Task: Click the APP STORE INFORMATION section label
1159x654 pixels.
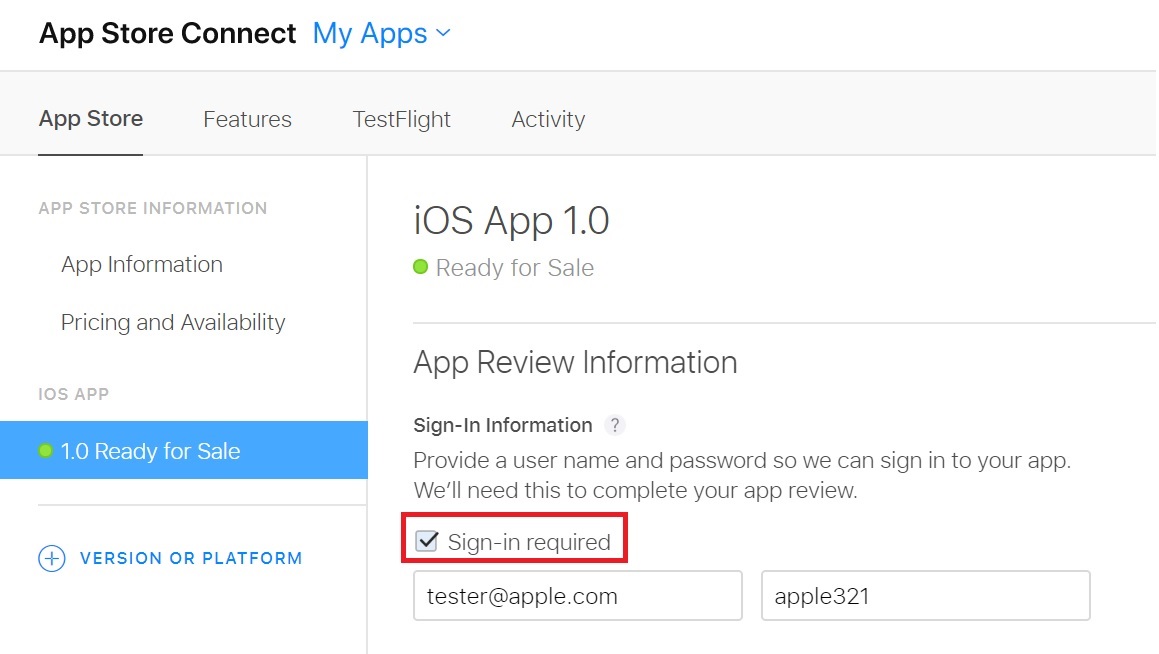Action: (153, 208)
